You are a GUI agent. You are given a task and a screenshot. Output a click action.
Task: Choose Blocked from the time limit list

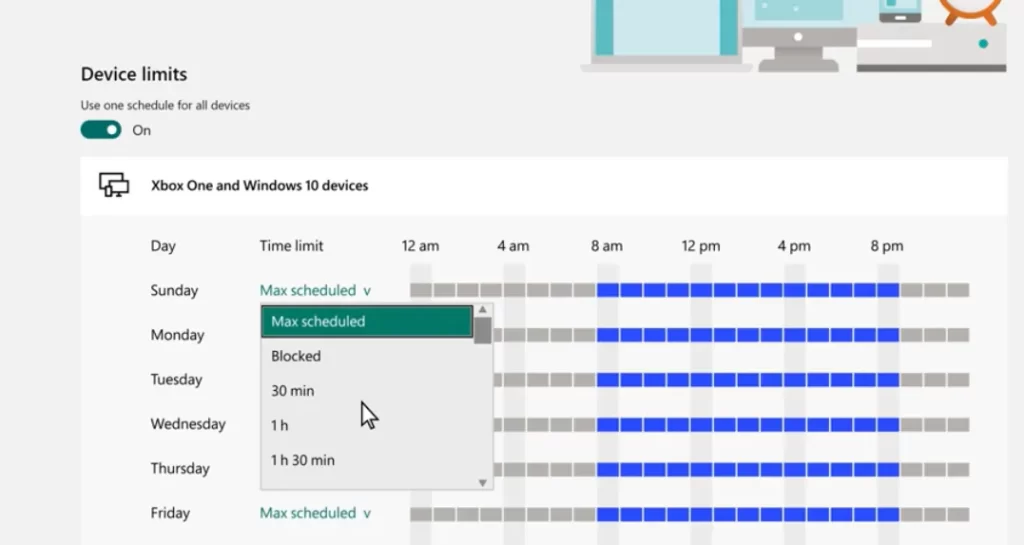[366, 356]
